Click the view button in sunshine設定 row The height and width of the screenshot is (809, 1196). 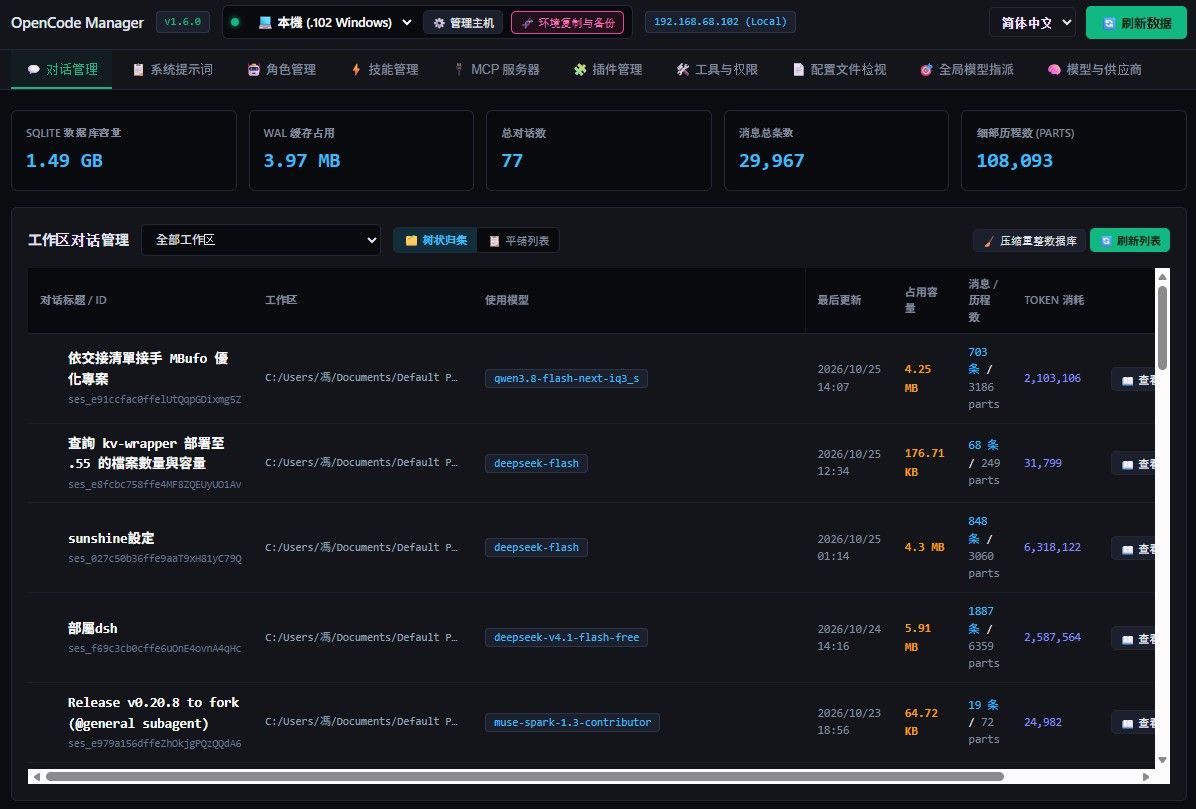pyautogui.click(x=1133, y=549)
